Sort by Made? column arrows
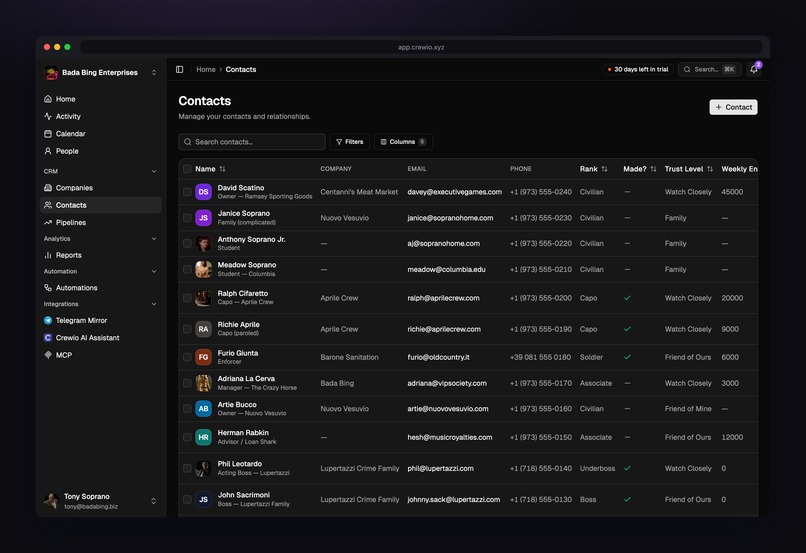 (x=653, y=169)
